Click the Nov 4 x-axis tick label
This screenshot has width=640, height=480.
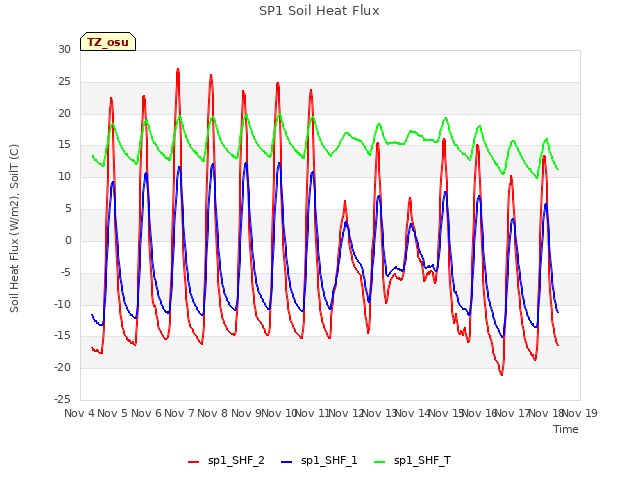79,413
